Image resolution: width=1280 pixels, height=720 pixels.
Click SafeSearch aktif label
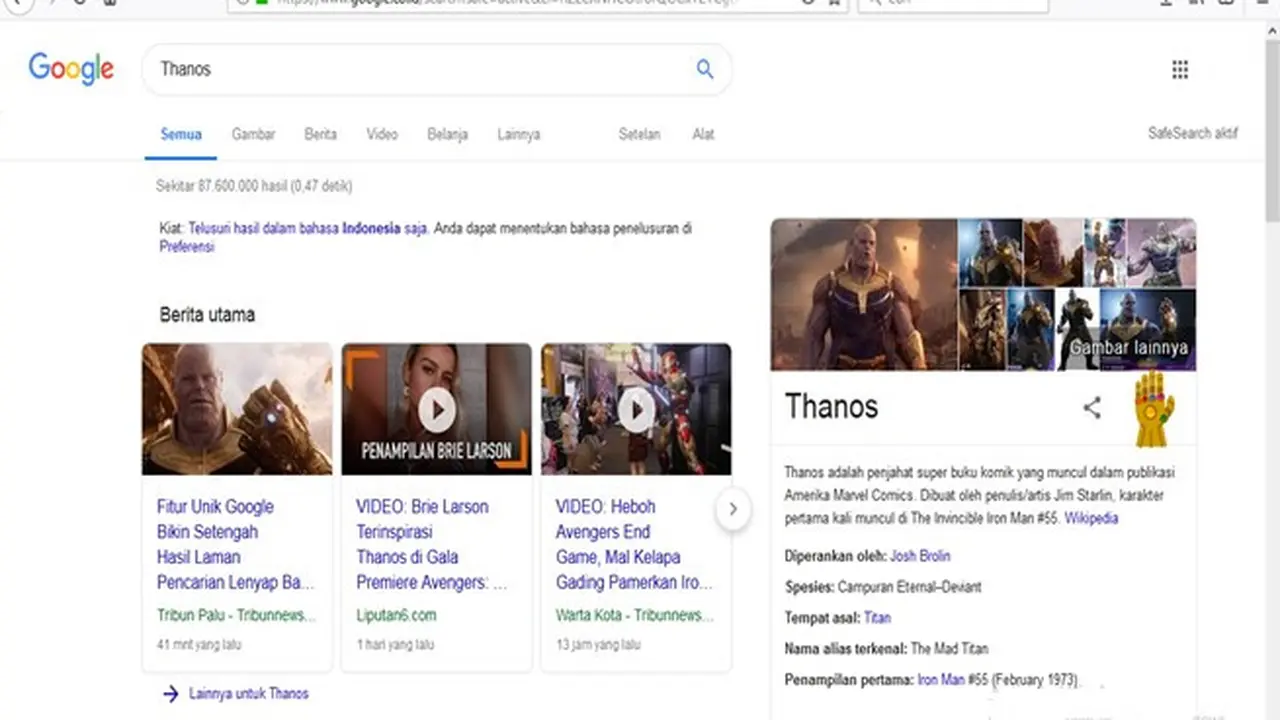[1192, 133]
